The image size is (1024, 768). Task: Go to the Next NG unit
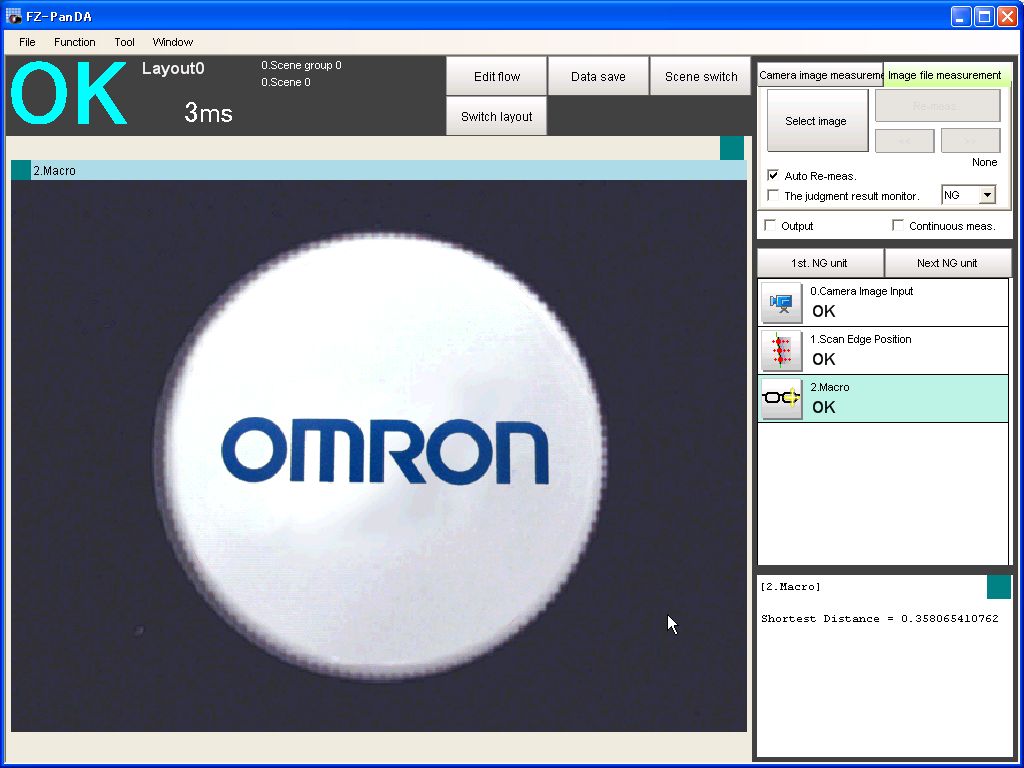point(948,263)
